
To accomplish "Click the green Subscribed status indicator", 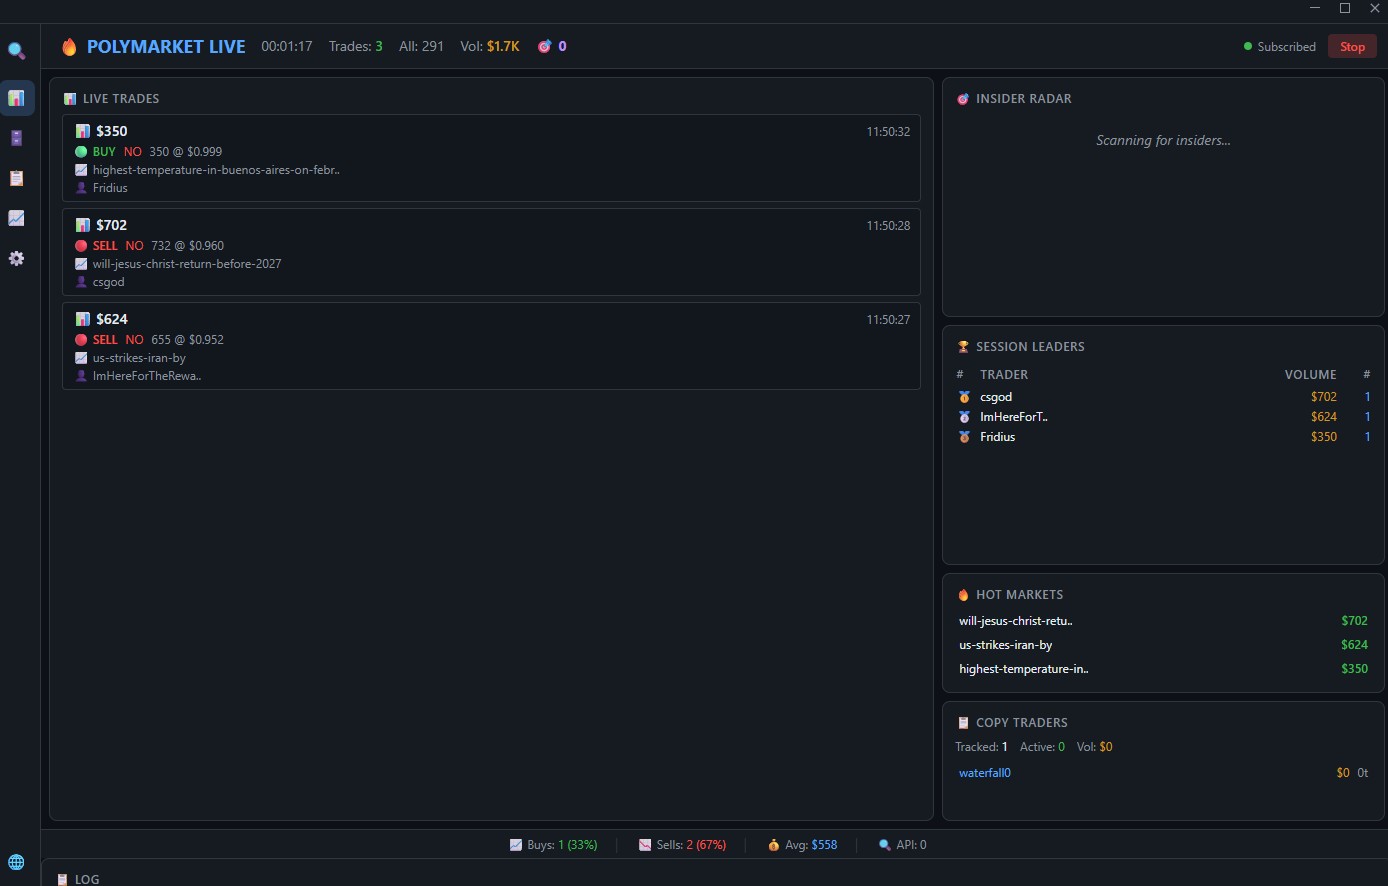I will [x=1279, y=47].
